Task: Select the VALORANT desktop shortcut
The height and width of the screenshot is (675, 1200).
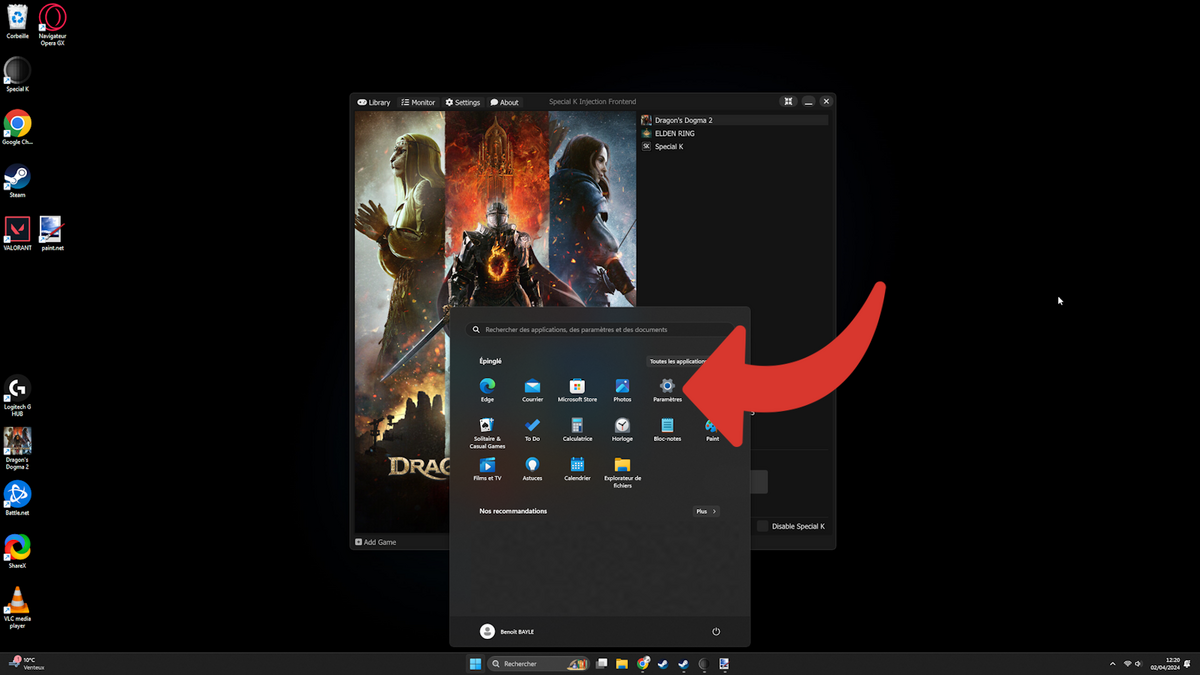Action: coord(18,234)
